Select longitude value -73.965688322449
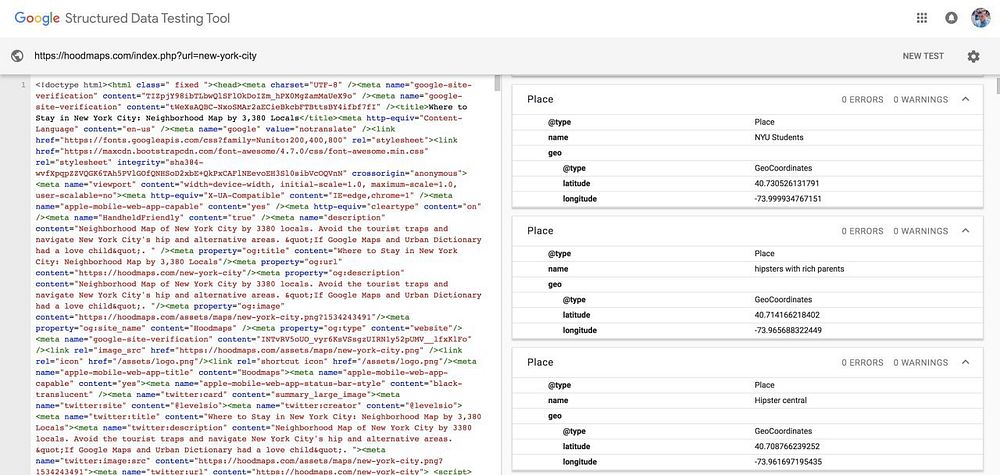 788,330
